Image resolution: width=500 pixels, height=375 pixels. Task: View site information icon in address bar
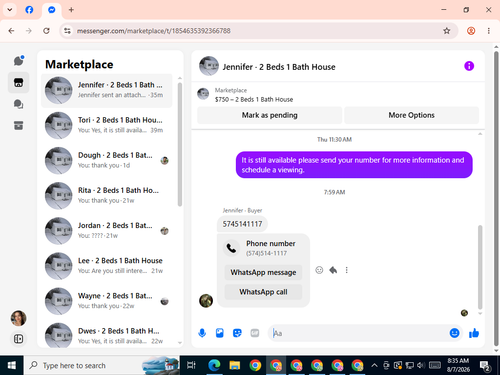(x=68, y=31)
